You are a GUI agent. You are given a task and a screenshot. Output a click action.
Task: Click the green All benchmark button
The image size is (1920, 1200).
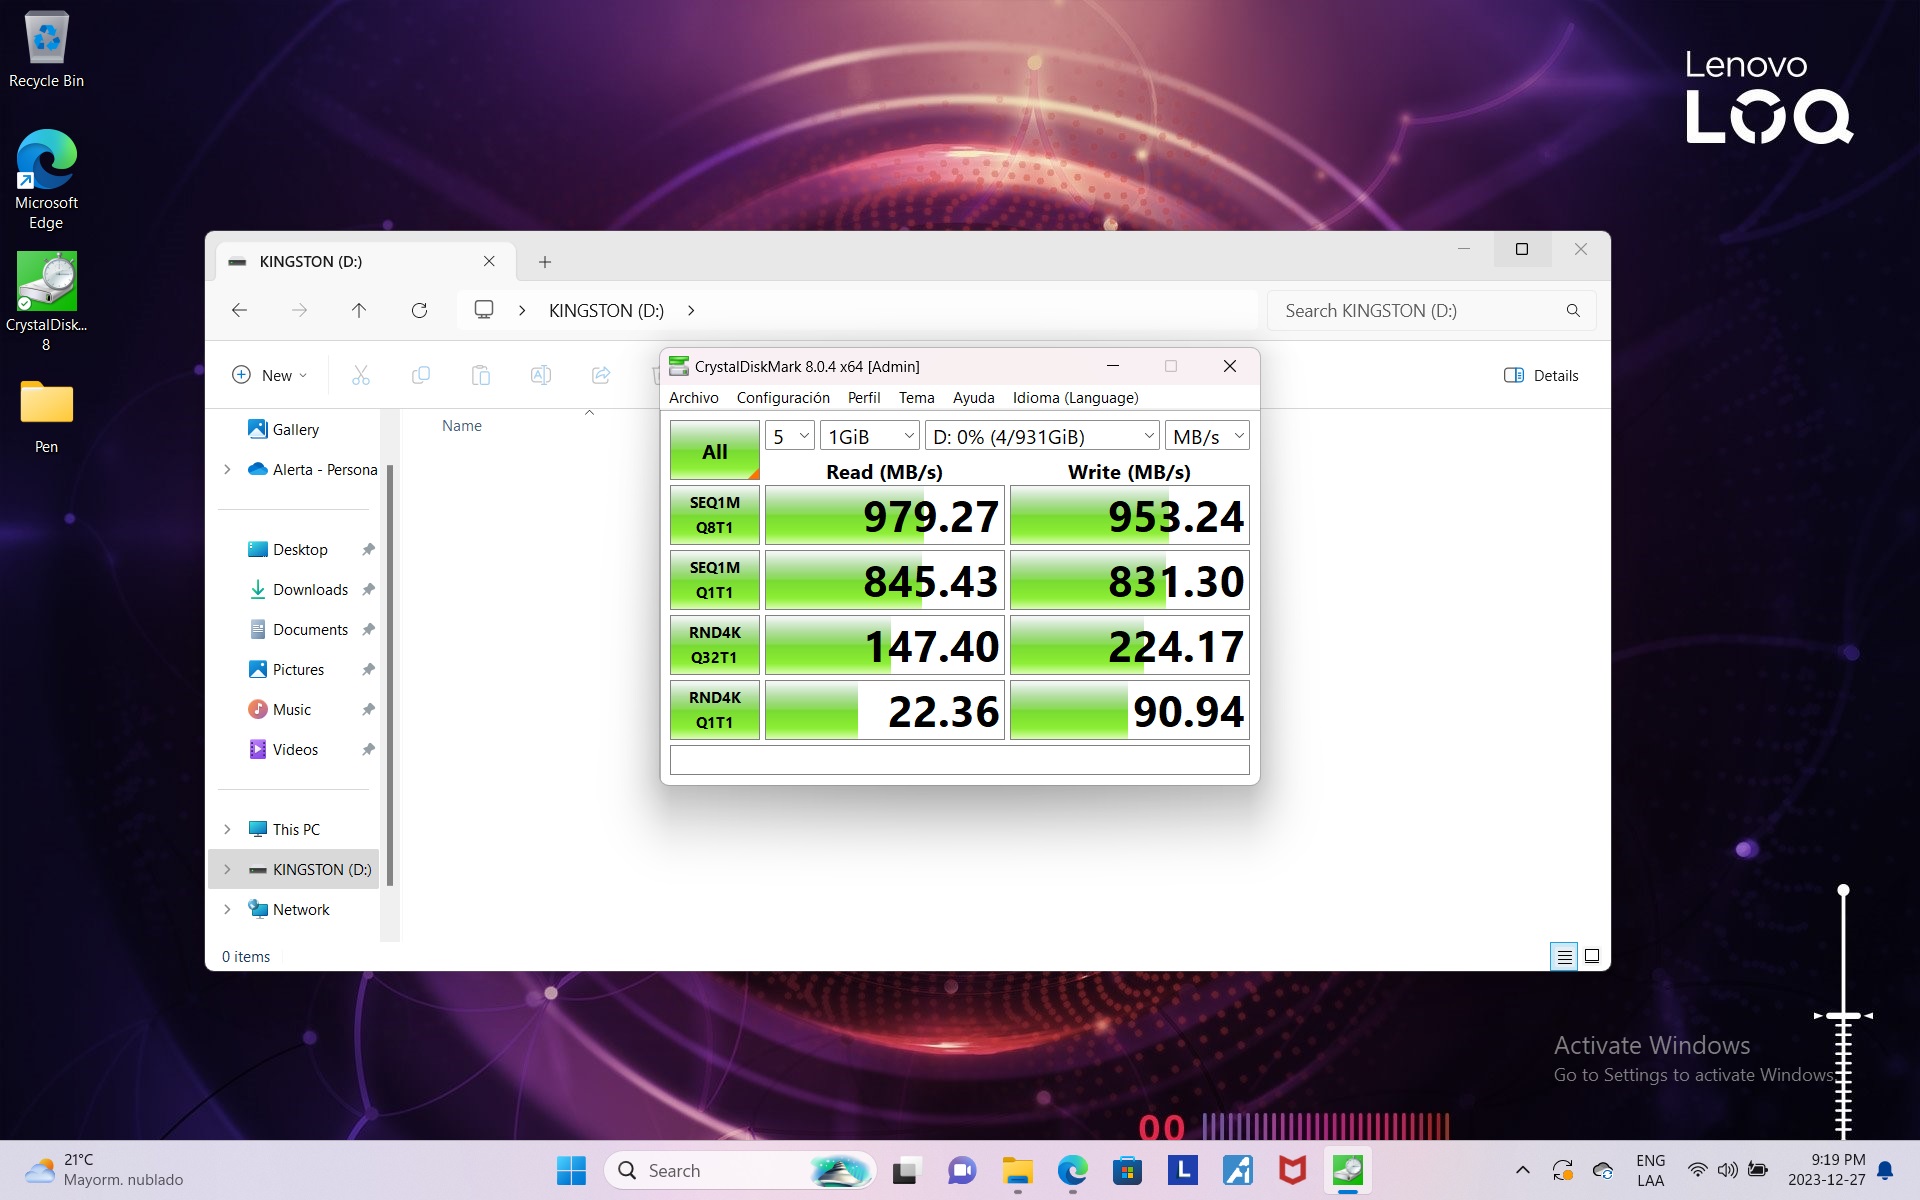pos(714,451)
